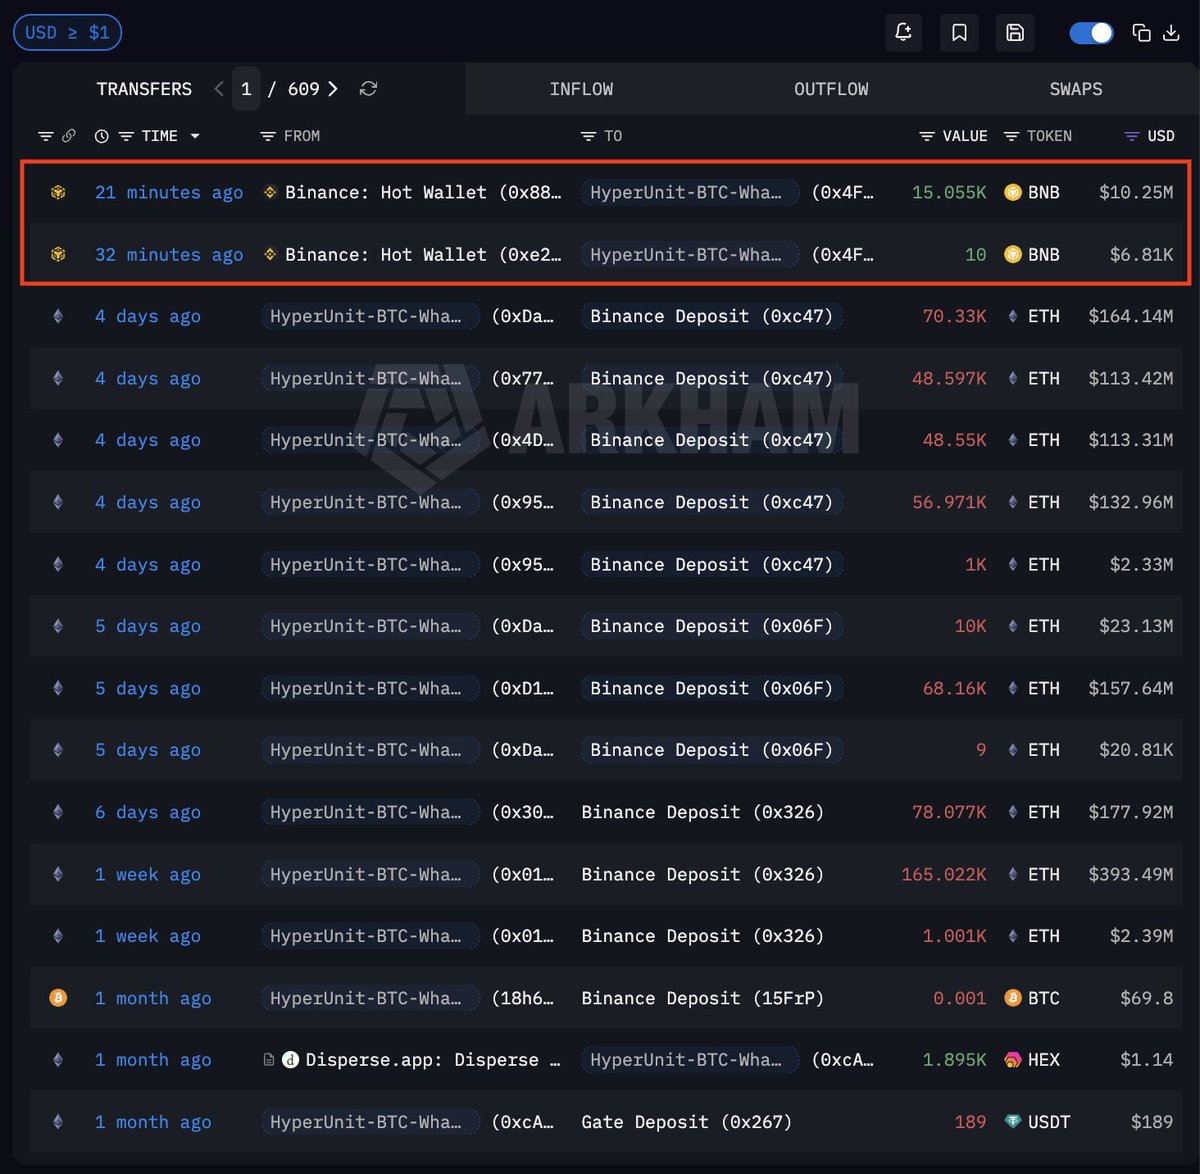1200x1174 pixels.
Task: Click BNB chain icon on 32 minutes row
Action: (x=58, y=254)
